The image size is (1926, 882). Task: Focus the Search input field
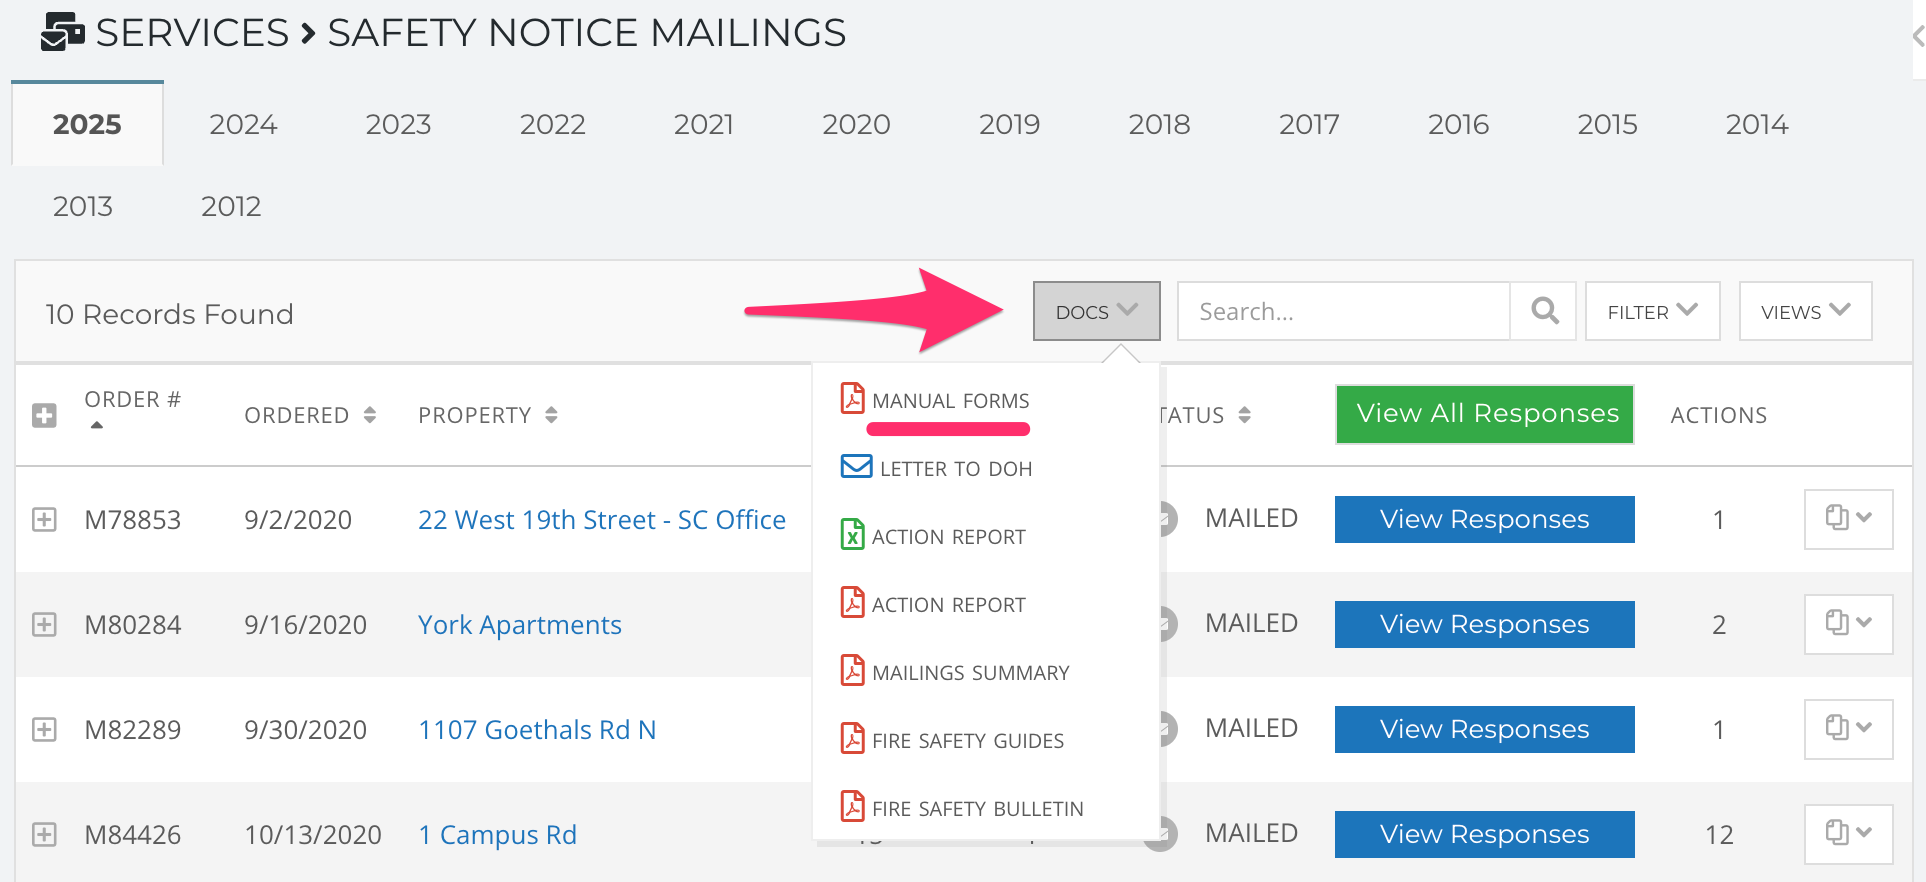1343,311
